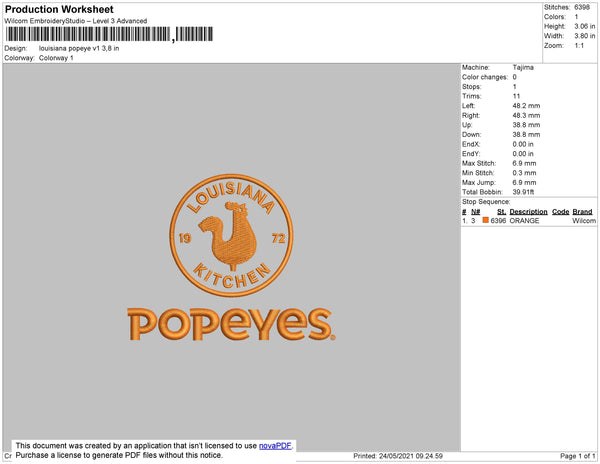Screen dimensions: 600x464
Task: Select the Height value 3.06 in
Action: tap(584, 26)
